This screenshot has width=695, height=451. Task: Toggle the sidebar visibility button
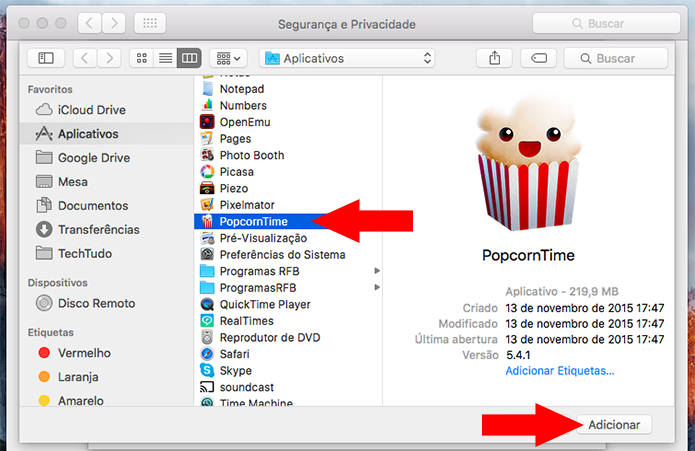coord(46,58)
